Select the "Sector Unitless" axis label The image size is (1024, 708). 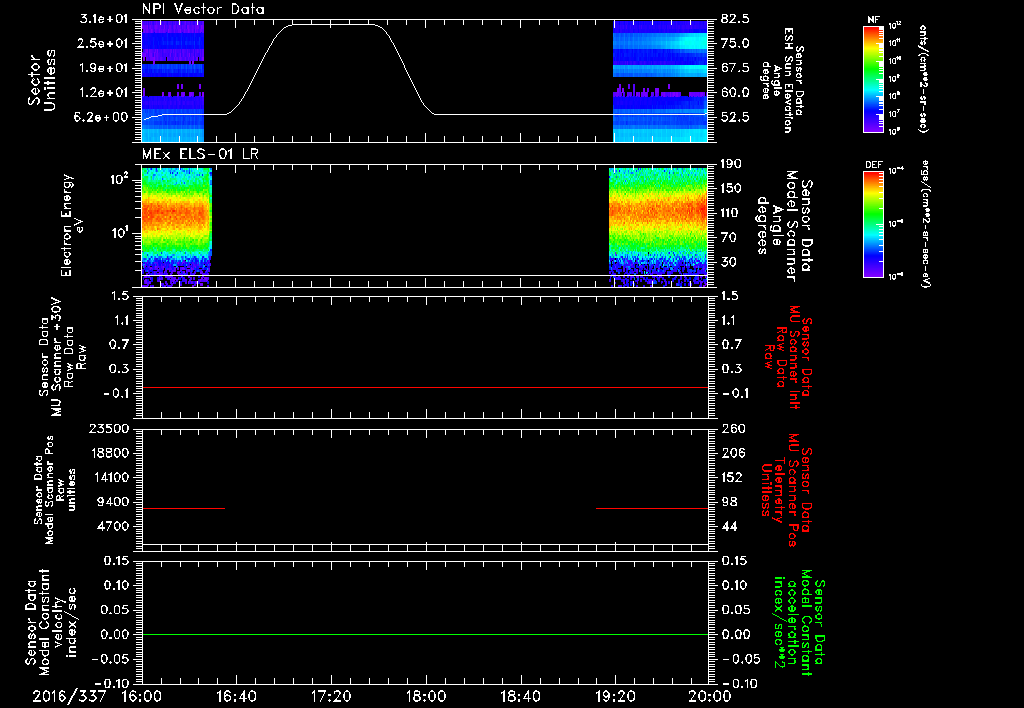(42, 80)
